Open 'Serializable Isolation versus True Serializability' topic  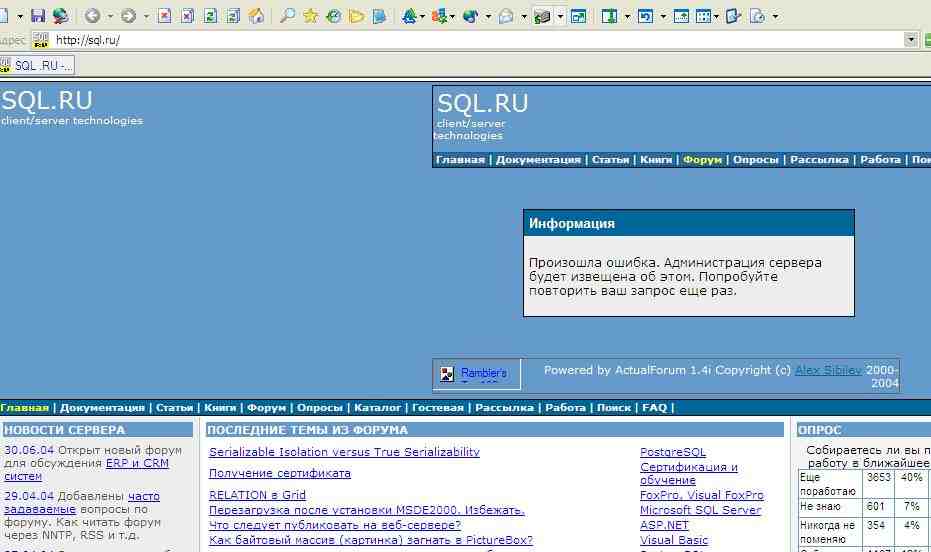[x=344, y=452]
